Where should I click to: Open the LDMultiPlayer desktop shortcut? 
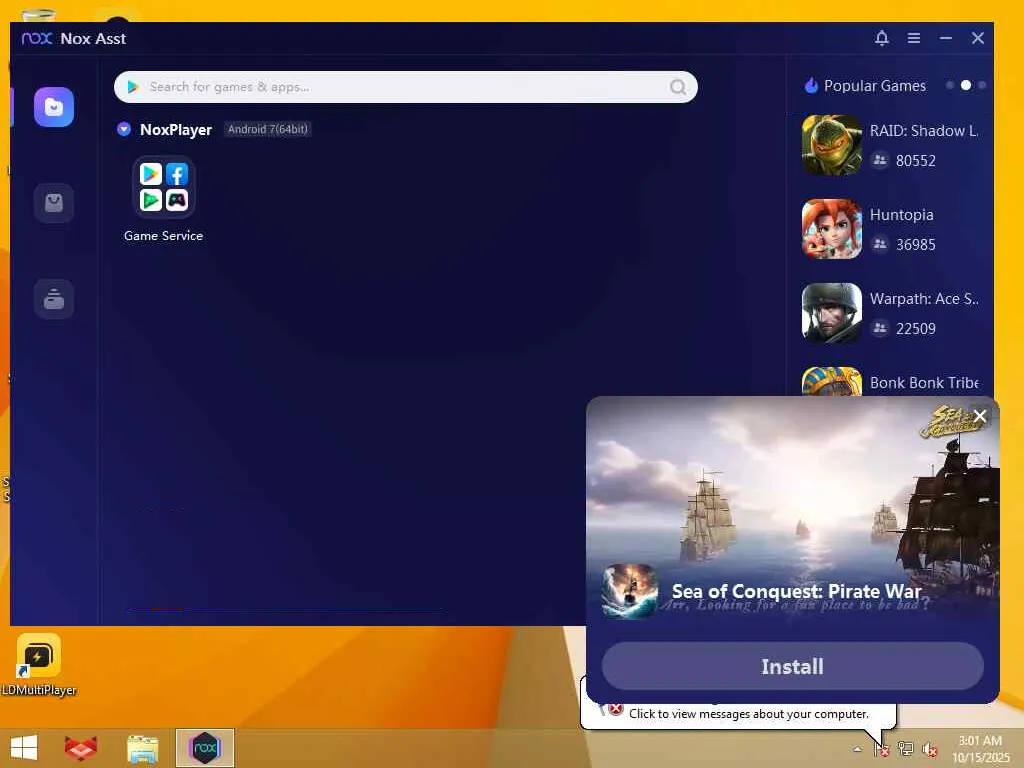[39, 664]
